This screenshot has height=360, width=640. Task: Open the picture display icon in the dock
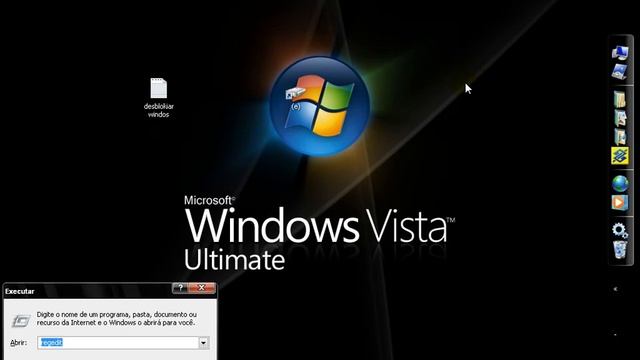(620, 71)
